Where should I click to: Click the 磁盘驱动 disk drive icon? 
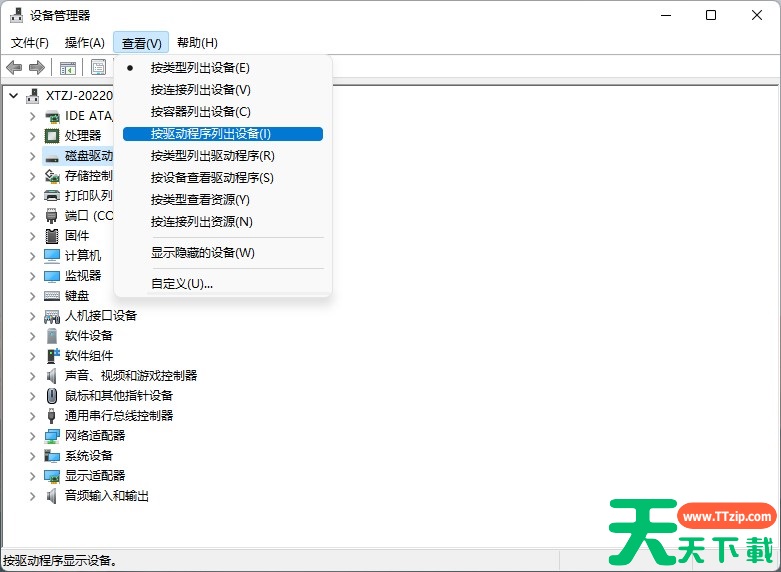tap(52, 156)
